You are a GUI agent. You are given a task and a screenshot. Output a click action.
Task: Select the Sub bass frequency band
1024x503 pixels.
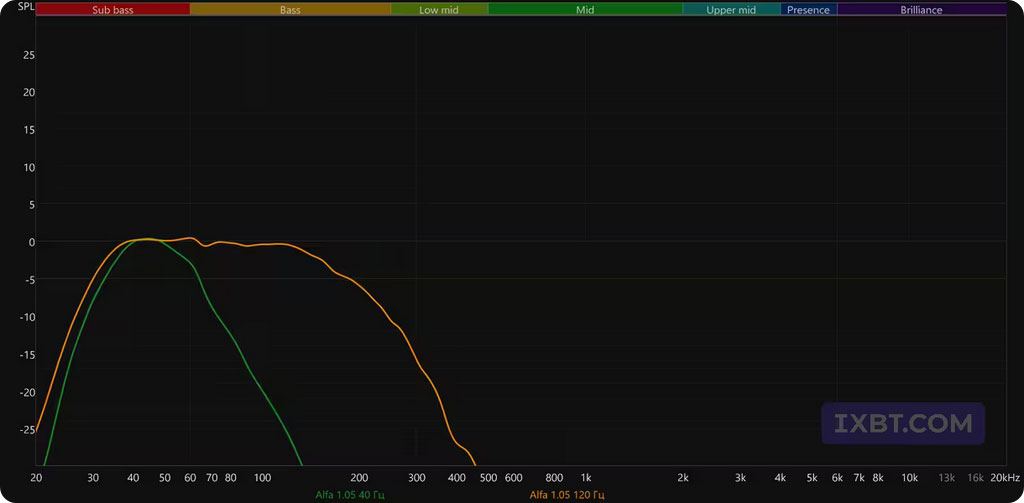(x=112, y=10)
